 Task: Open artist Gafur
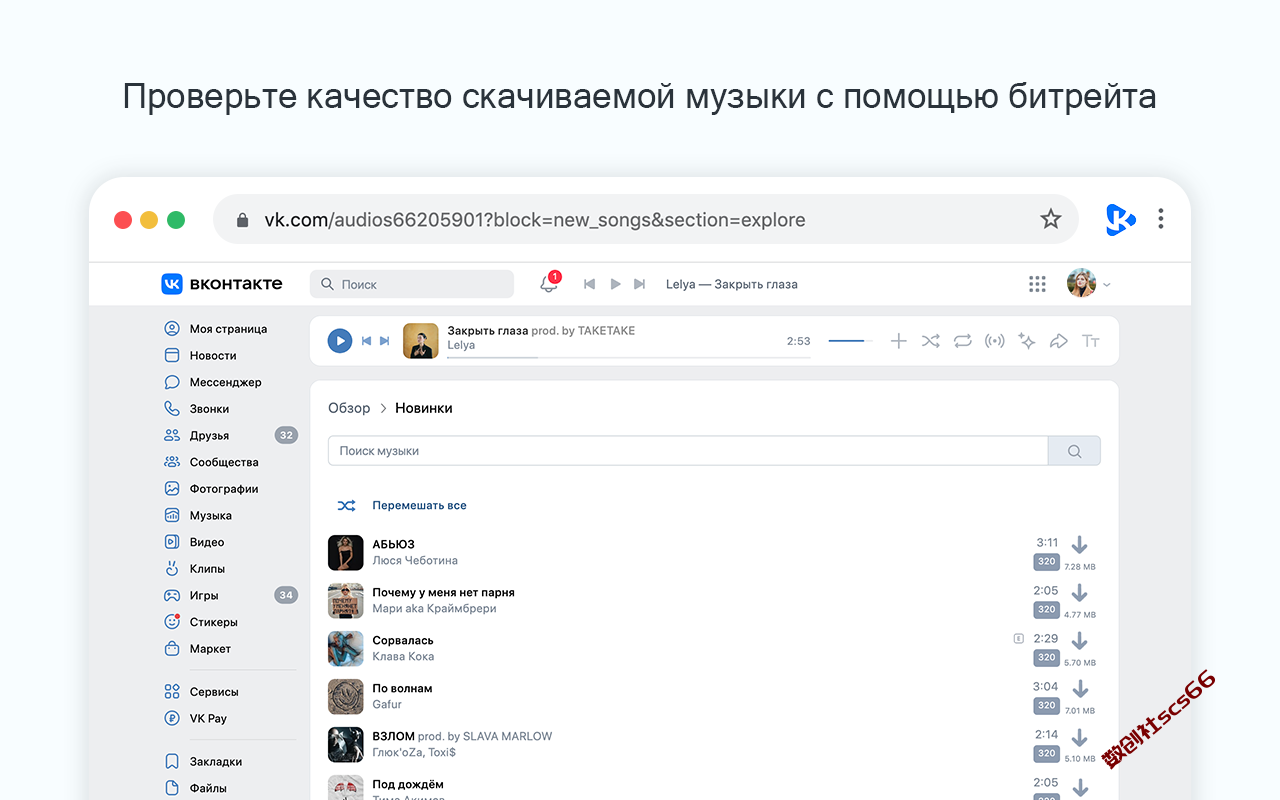[x=387, y=705]
